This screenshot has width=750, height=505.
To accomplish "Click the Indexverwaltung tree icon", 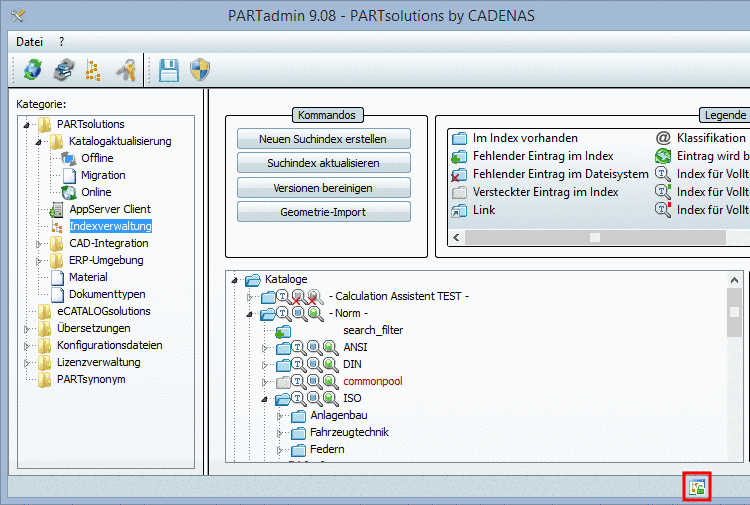I will pyautogui.click(x=57, y=227).
